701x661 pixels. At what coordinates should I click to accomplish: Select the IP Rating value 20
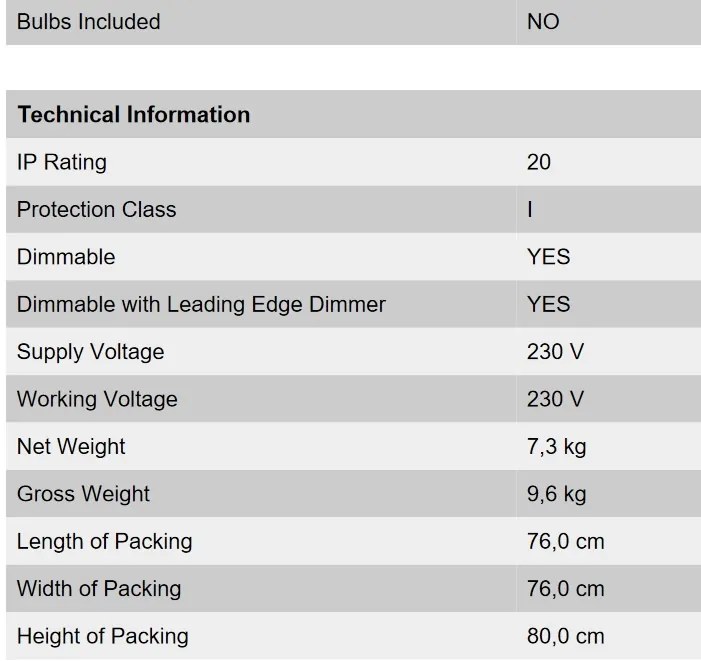pyautogui.click(x=539, y=162)
